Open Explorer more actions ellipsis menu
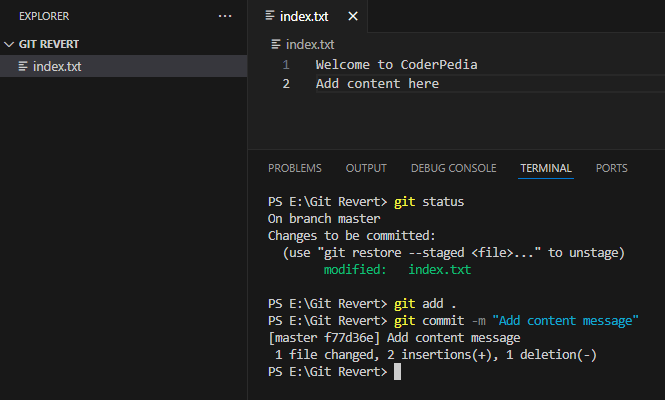The height and width of the screenshot is (400, 665). (x=225, y=17)
